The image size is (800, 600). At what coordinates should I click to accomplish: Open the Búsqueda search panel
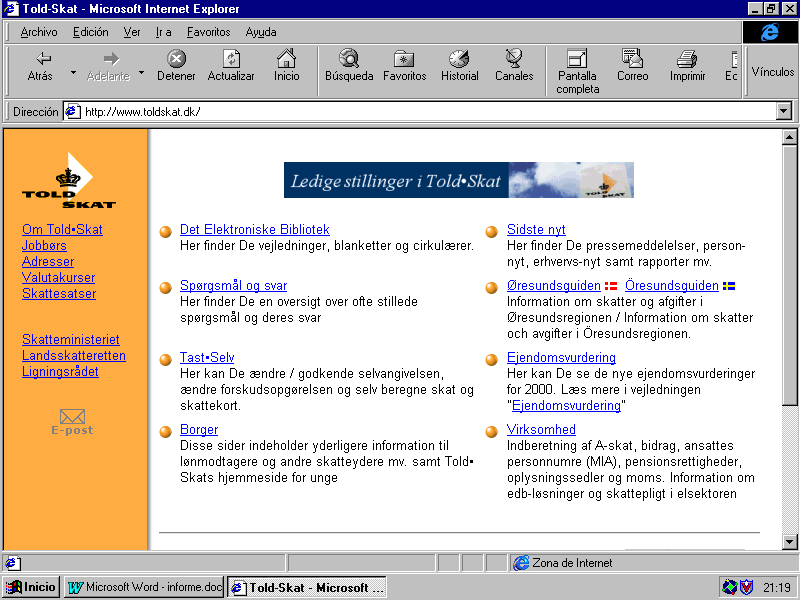349,66
